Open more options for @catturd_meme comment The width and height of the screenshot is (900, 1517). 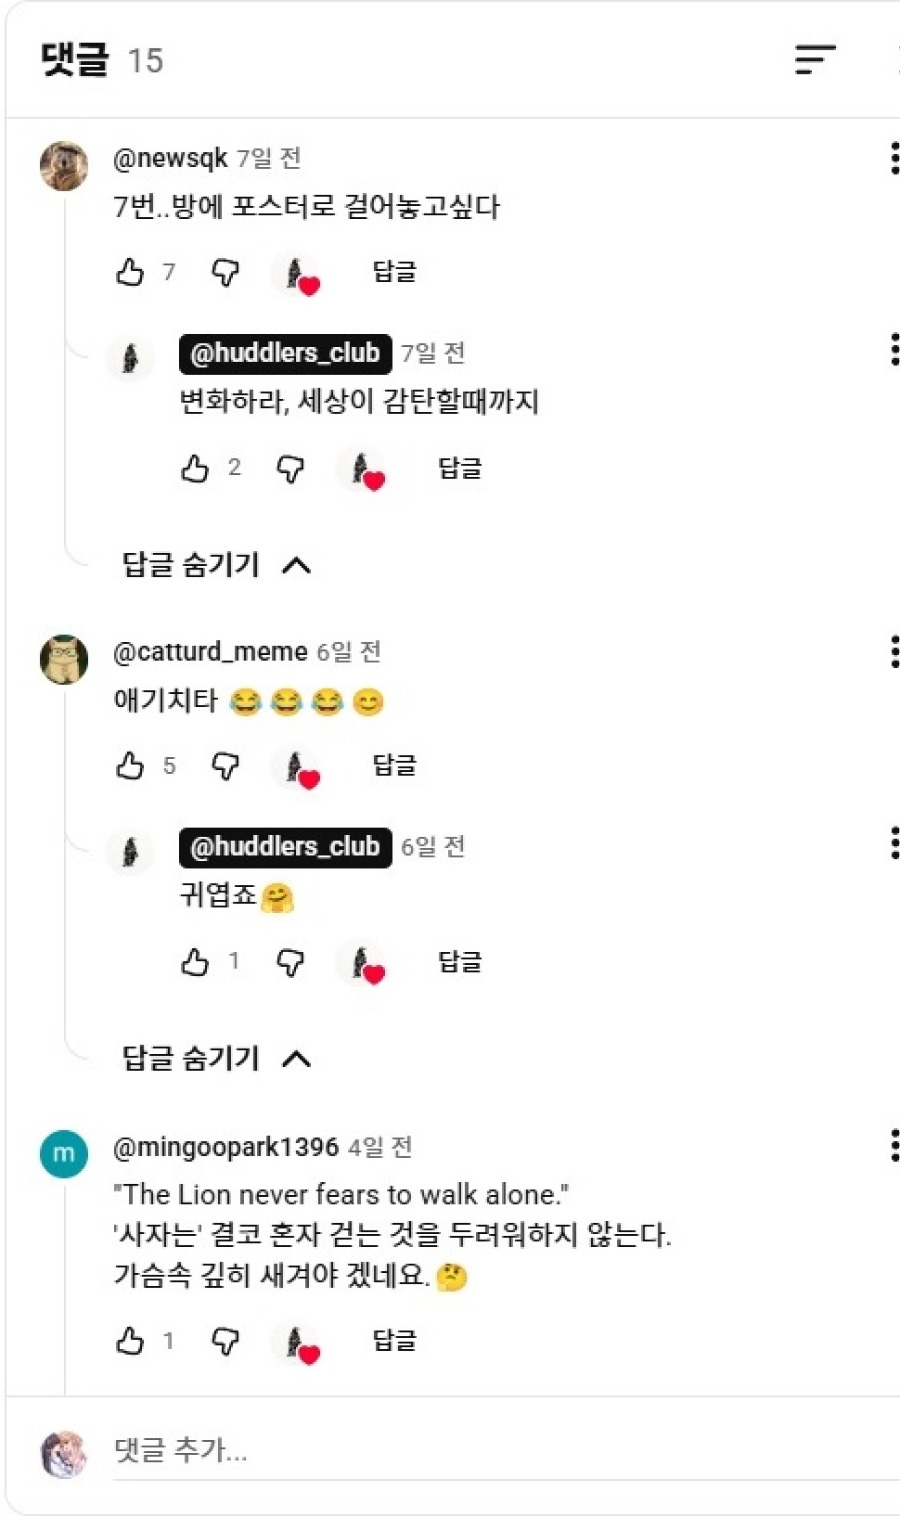pyautogui.click(x=893, y=652)
